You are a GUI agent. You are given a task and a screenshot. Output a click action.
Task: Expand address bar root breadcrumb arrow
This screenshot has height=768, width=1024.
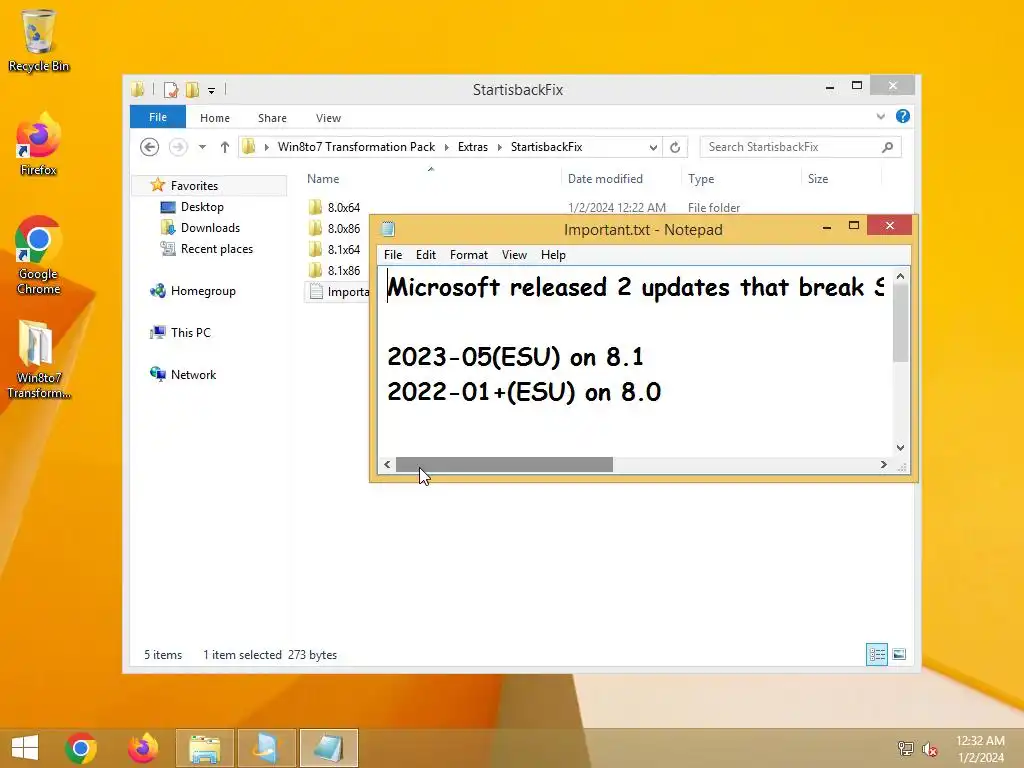point(266,147)
